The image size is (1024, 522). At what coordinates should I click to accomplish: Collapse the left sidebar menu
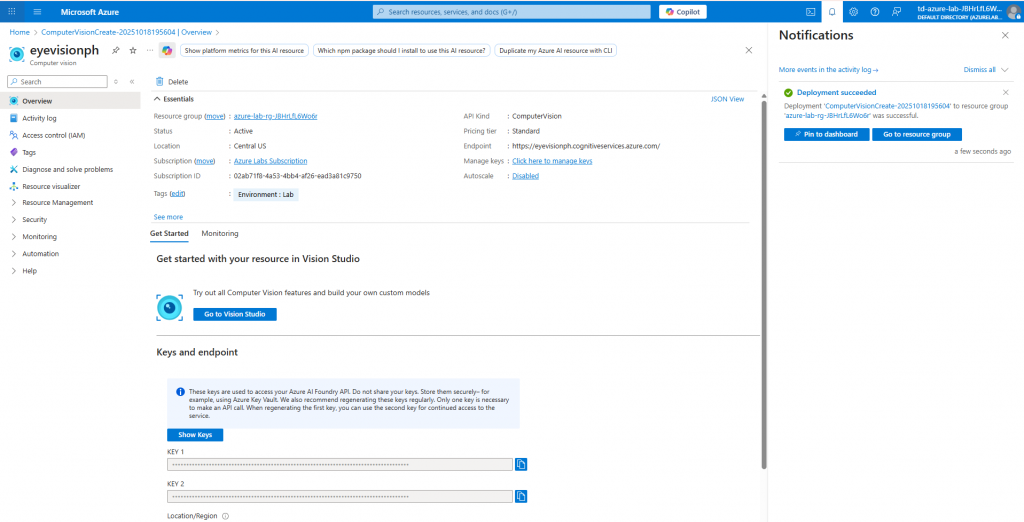tap(131, 81)
